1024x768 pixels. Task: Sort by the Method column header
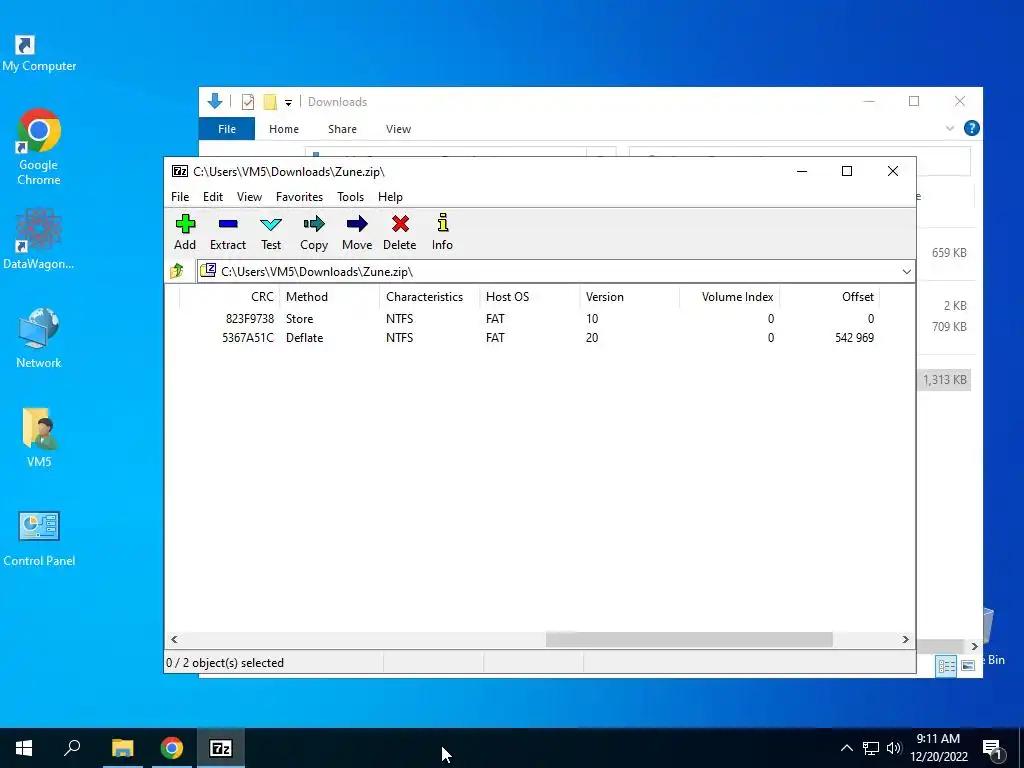click(x=329, y=296)
